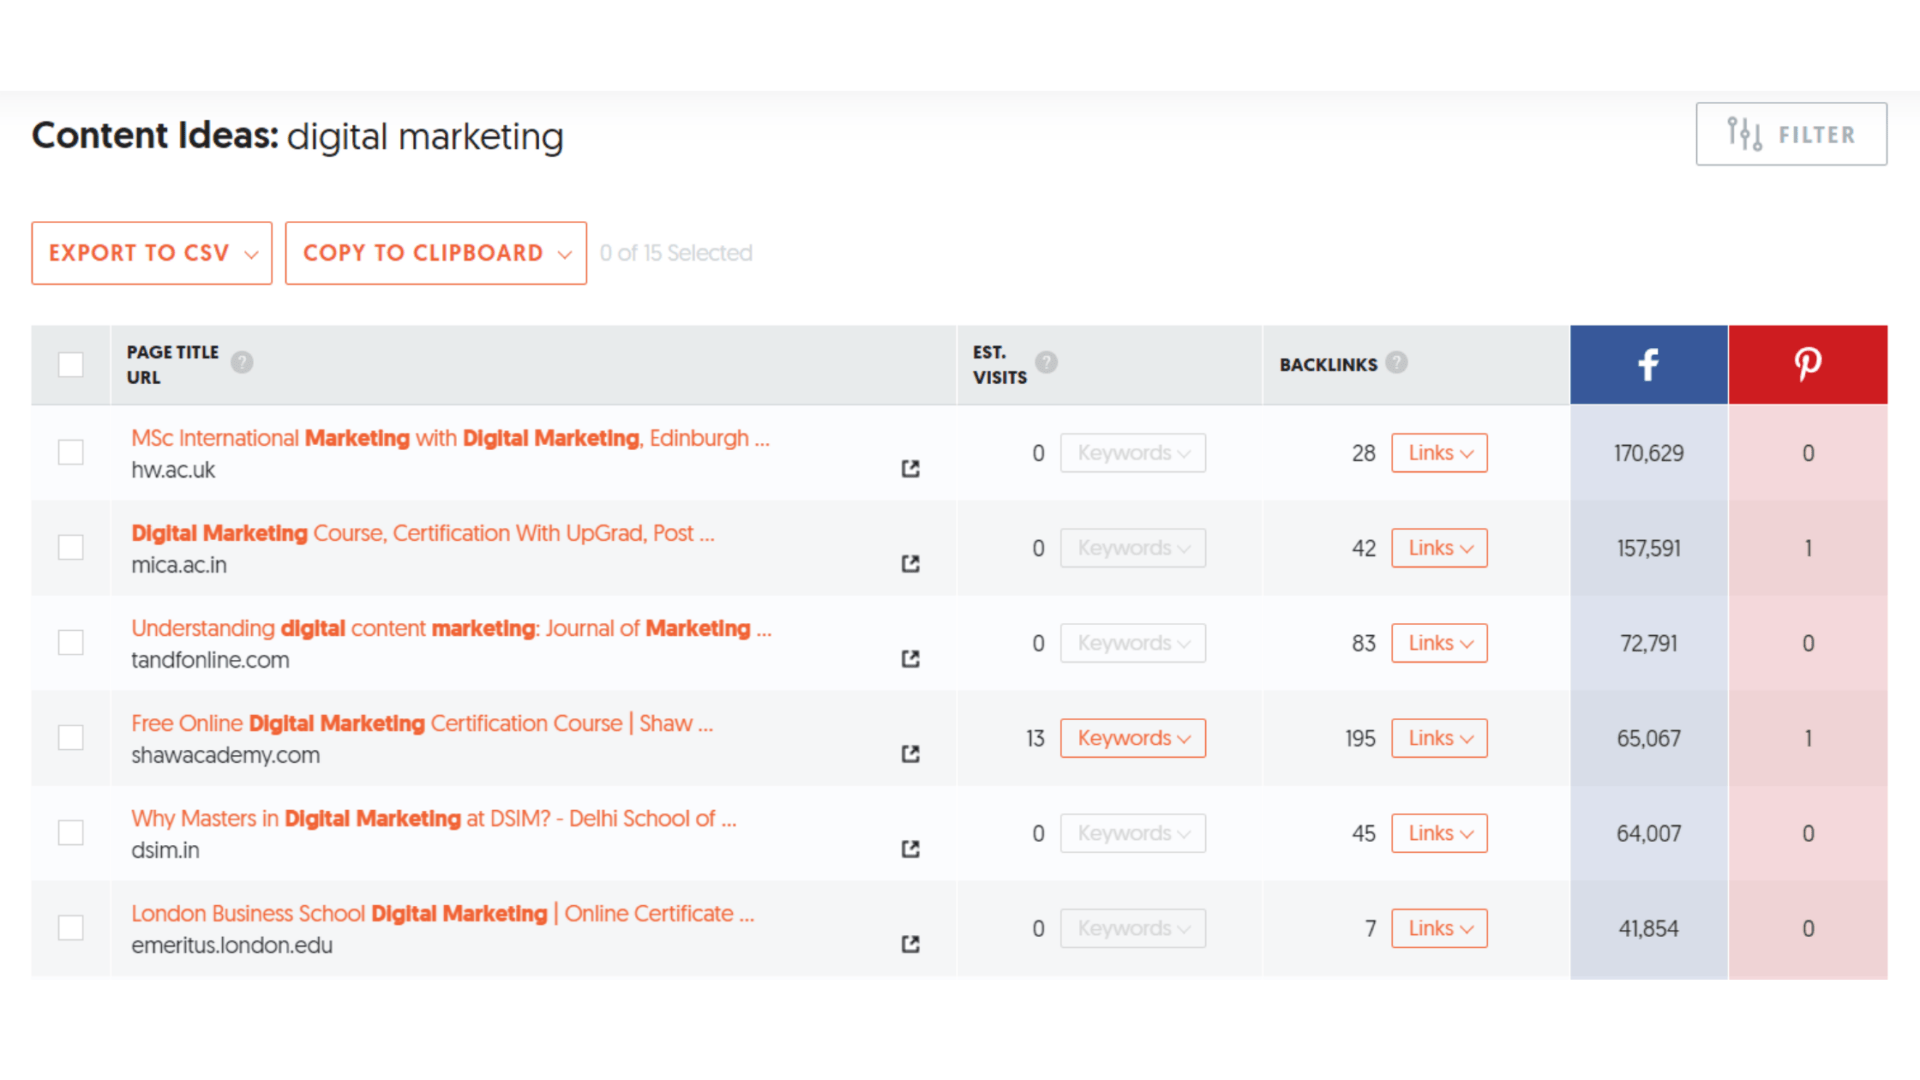Open the MSc International Marketing title link
The width and height of the screenshot is (1920, 1080).
coord(449,437)
